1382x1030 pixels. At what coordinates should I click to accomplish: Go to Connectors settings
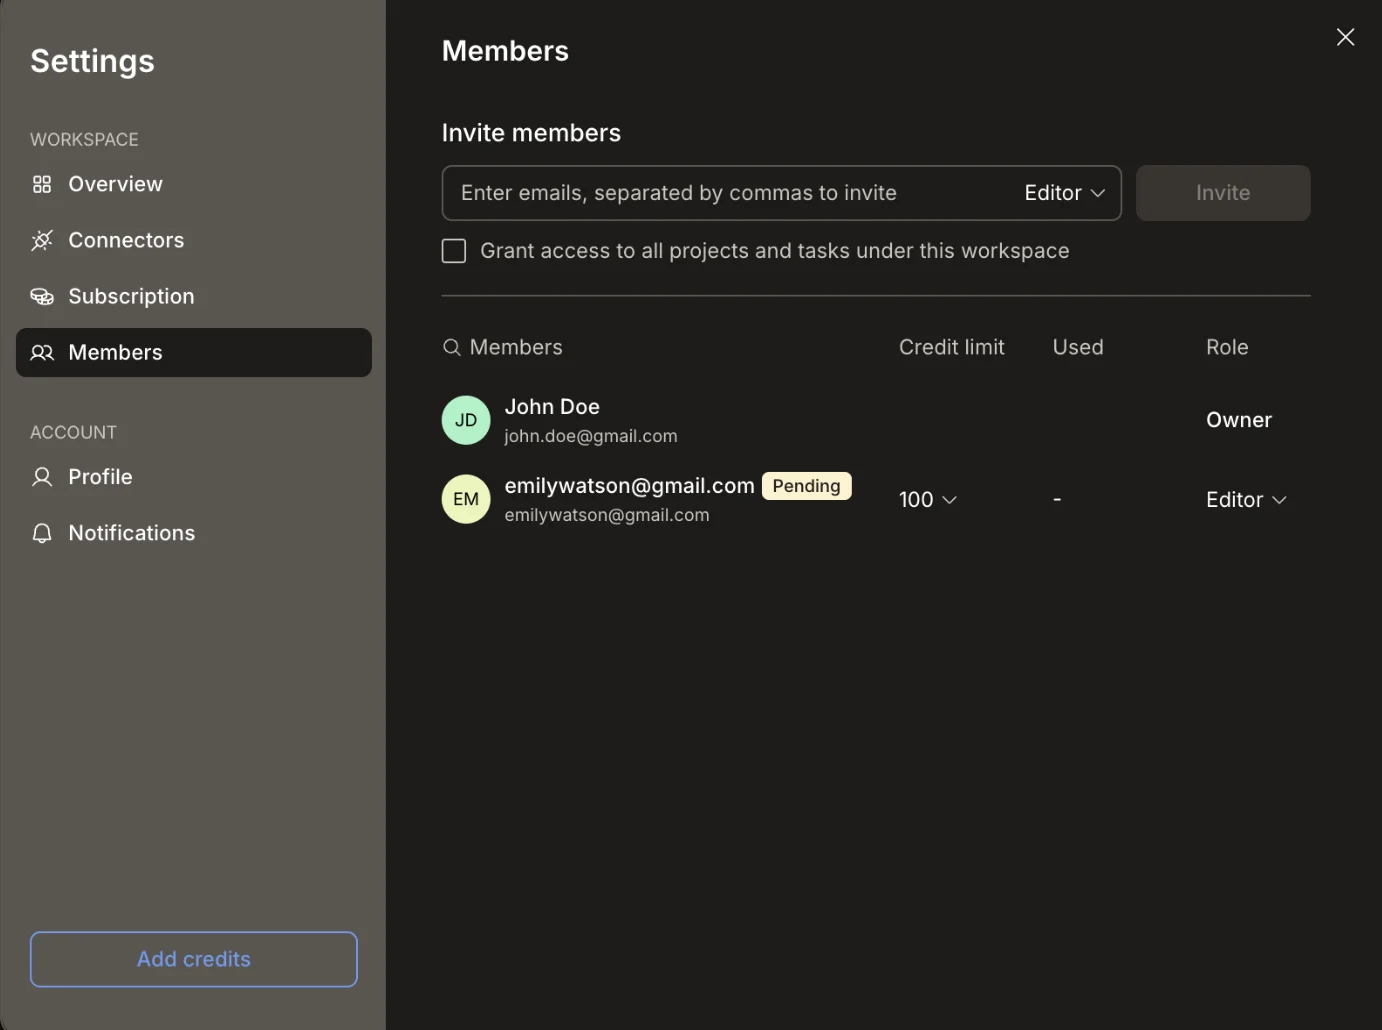[194, 240]
